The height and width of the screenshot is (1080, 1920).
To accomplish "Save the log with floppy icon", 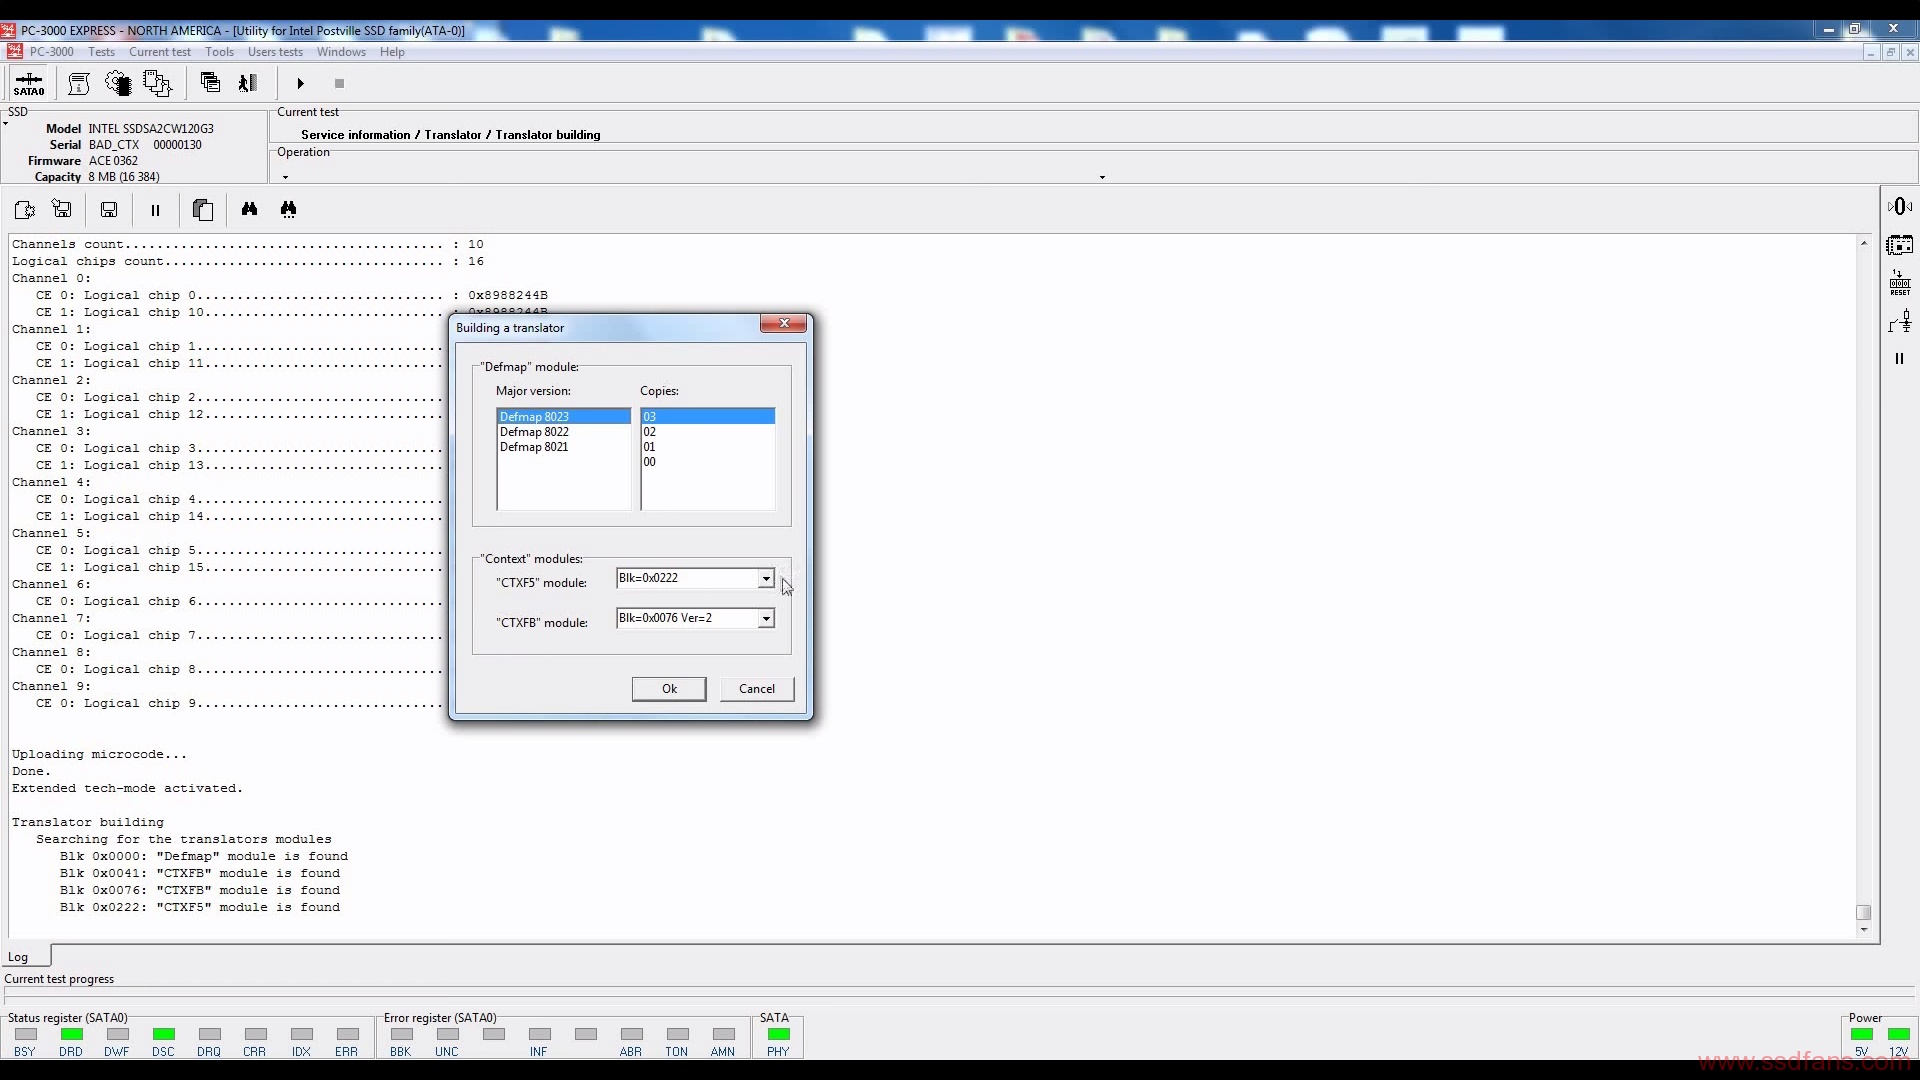I will tap(109, 209).
